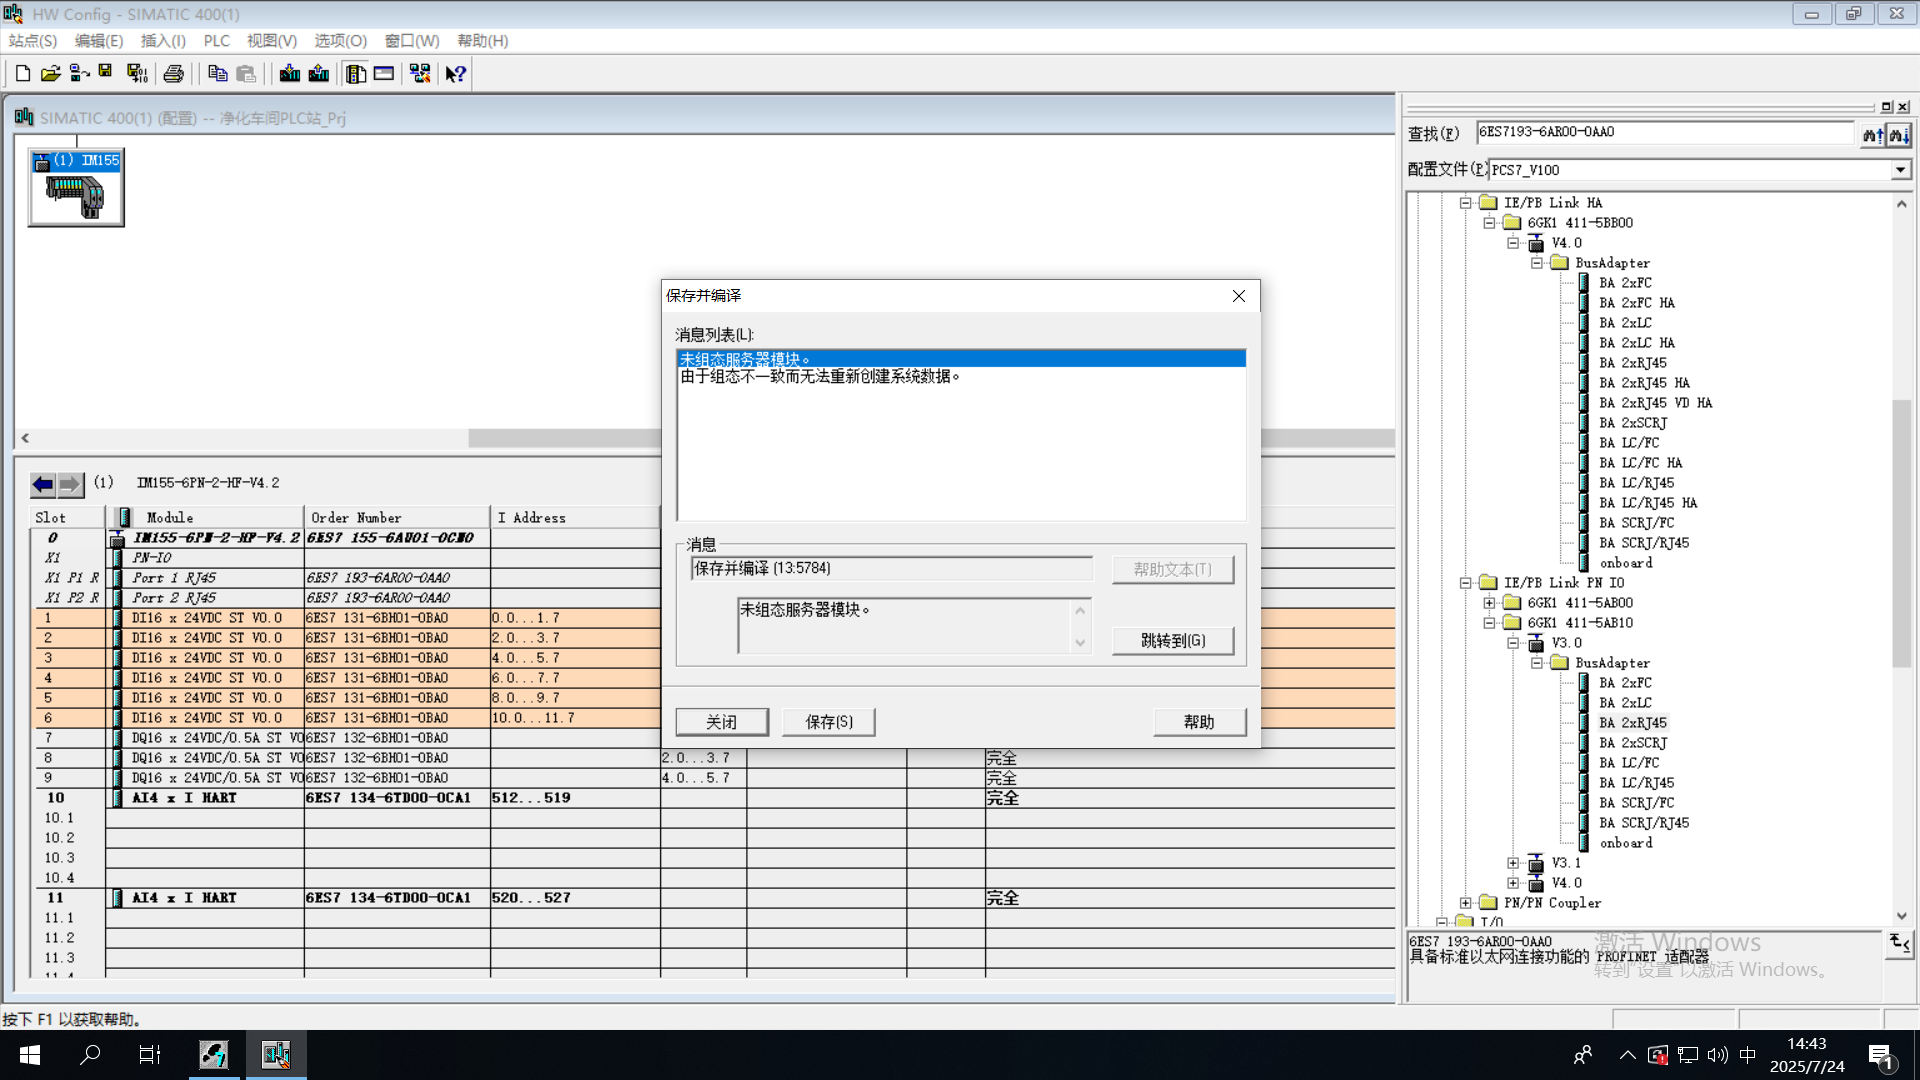
Task: Click the Download to module icon
Action: [290, 73]
